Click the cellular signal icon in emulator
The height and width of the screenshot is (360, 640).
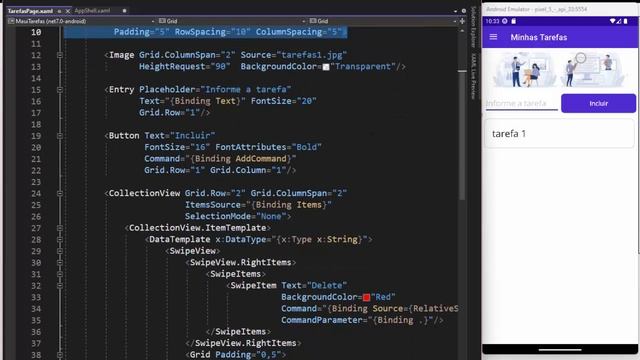[x=619, y=21]
